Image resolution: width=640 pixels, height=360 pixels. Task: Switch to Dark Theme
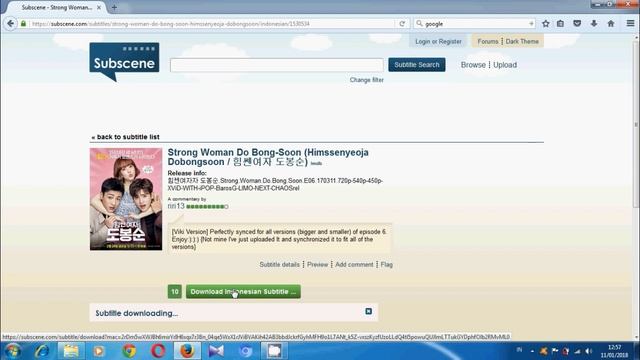(x=522, y=41)
